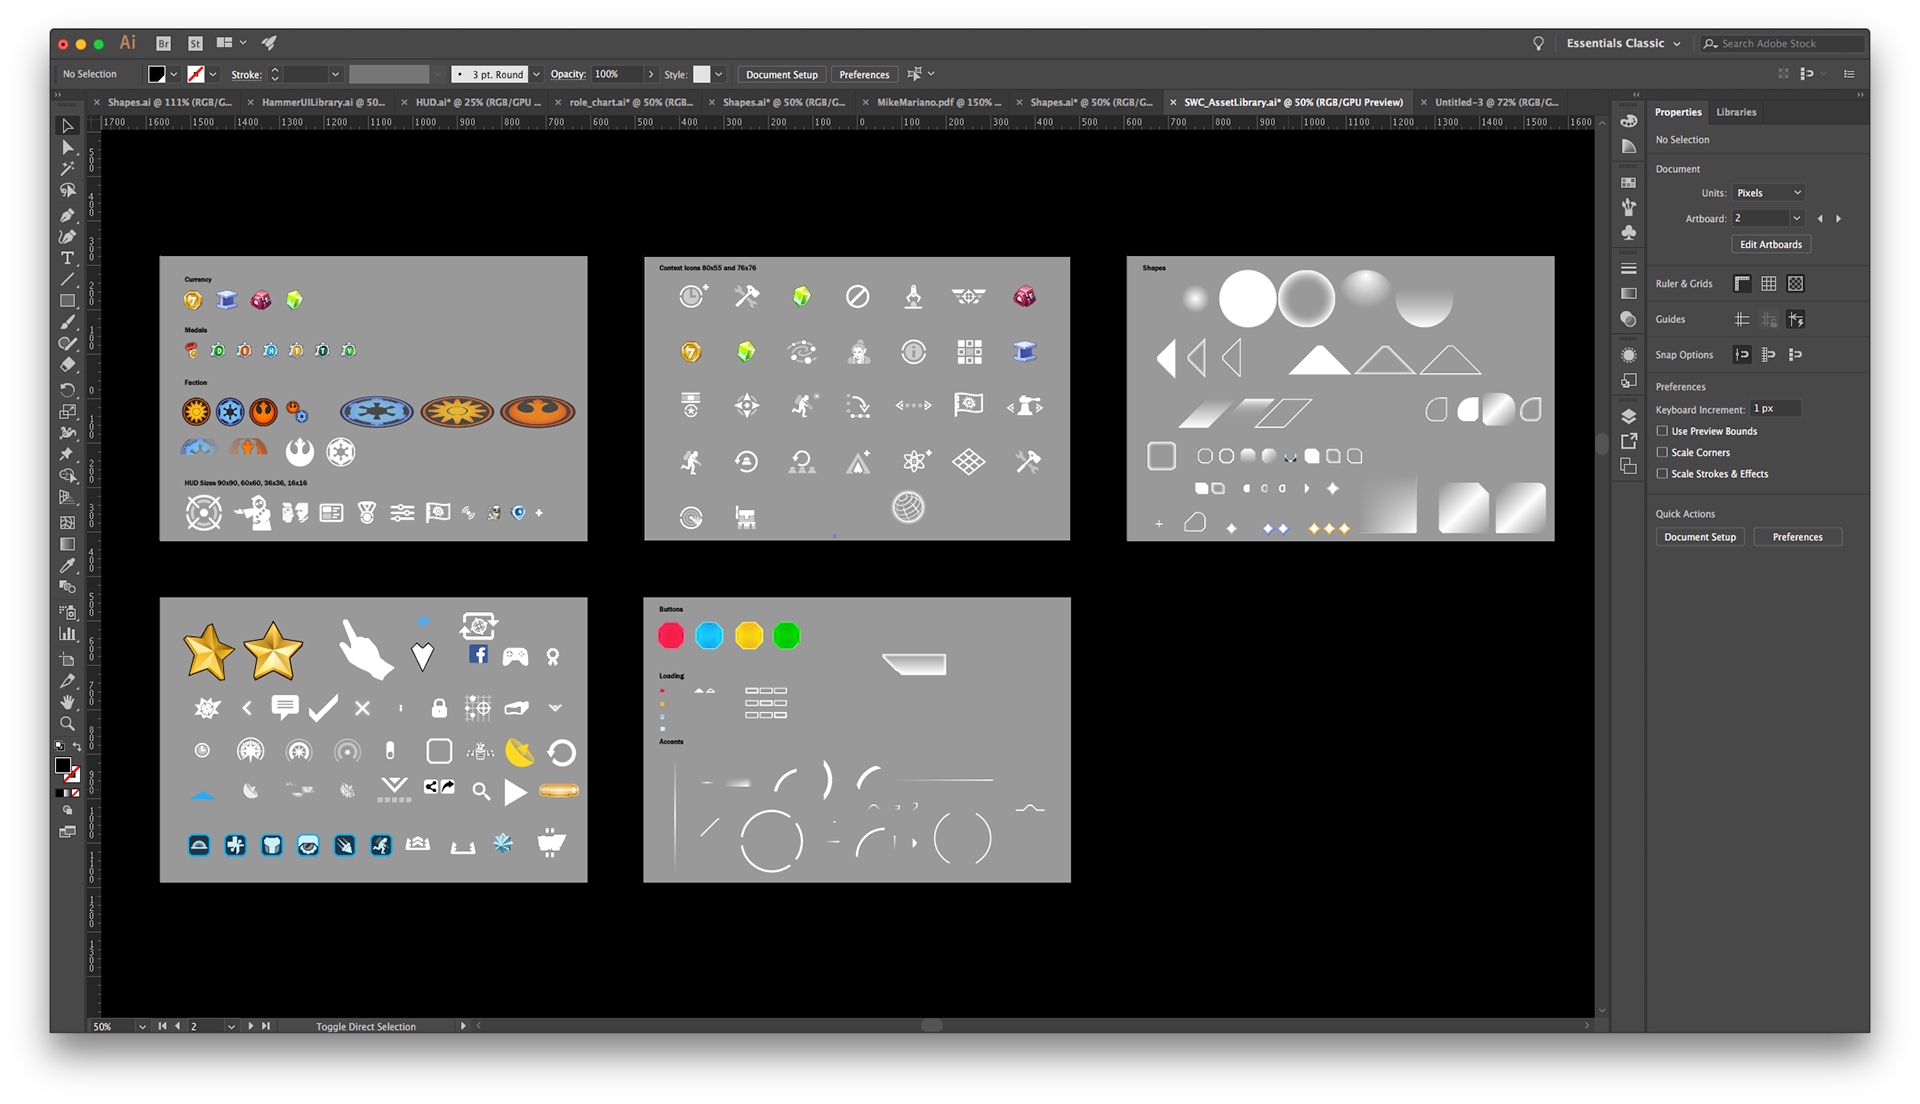This screenshot has height=1104, width=1920.
Task: Select the Rotate tool
Action: tap(67, 390)
